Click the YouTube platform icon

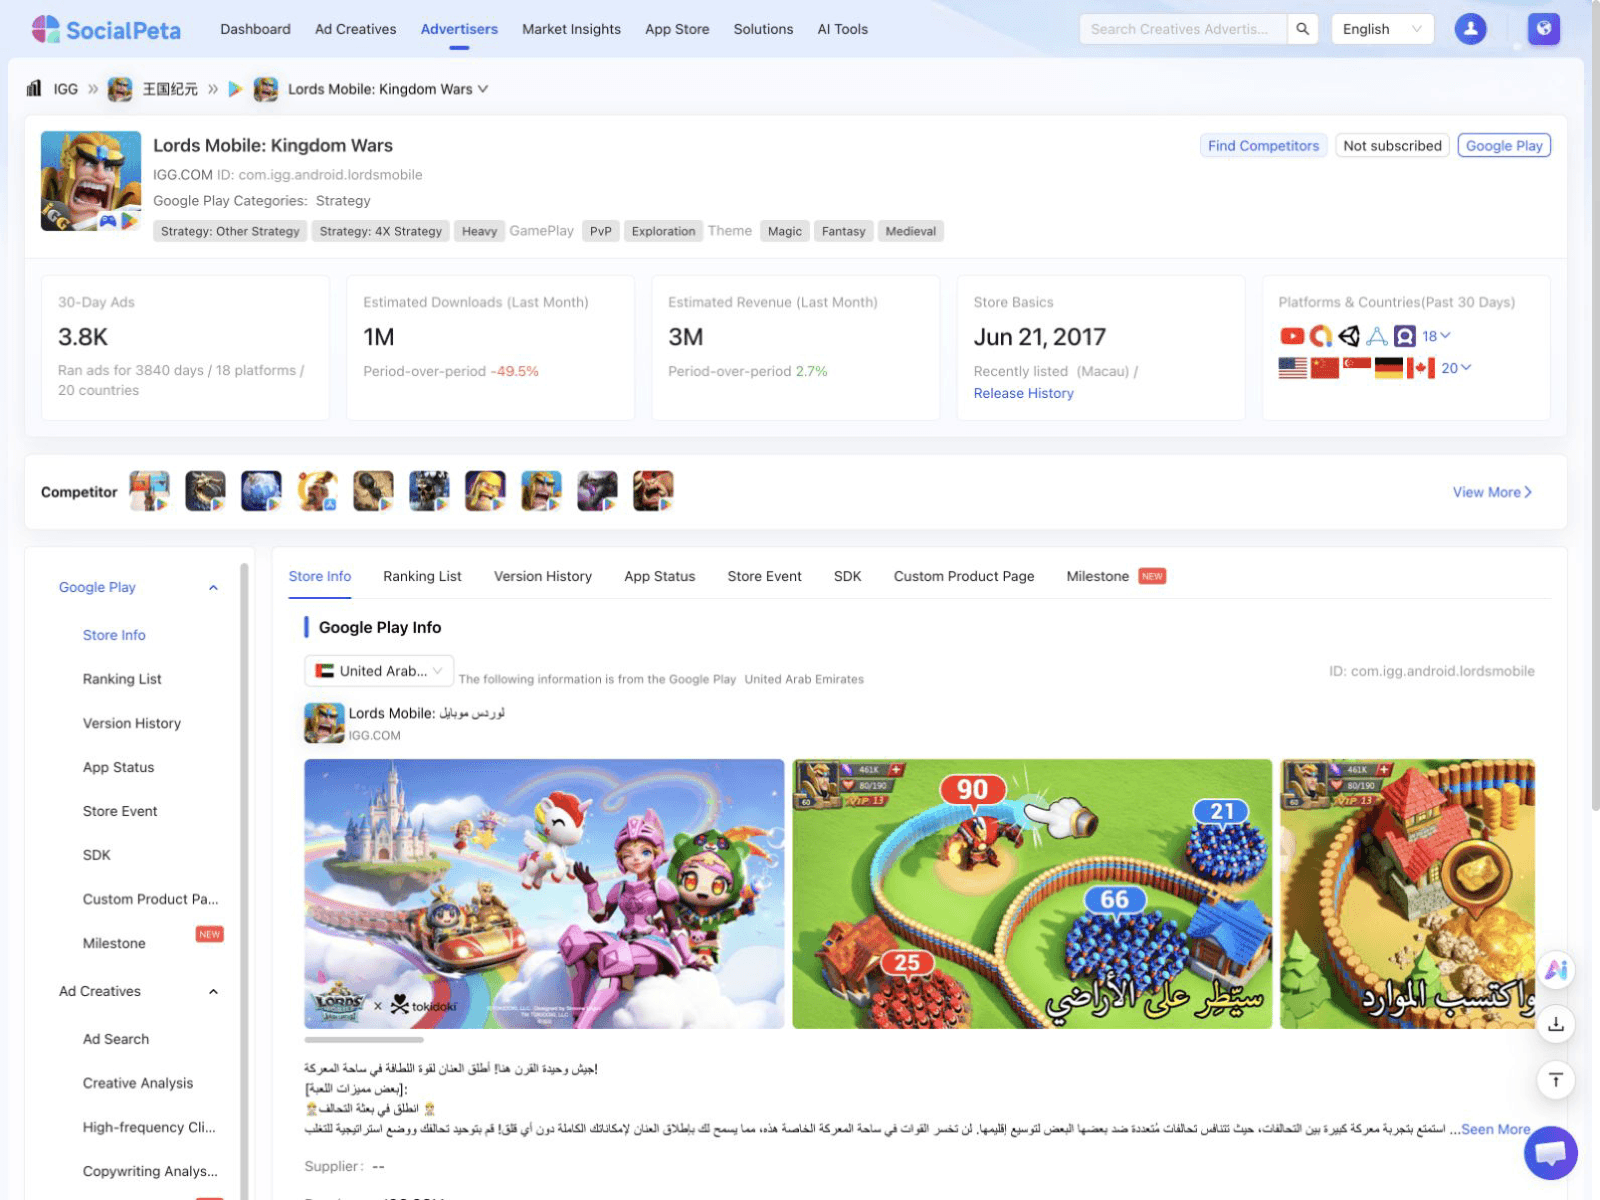click(1292, 336)
